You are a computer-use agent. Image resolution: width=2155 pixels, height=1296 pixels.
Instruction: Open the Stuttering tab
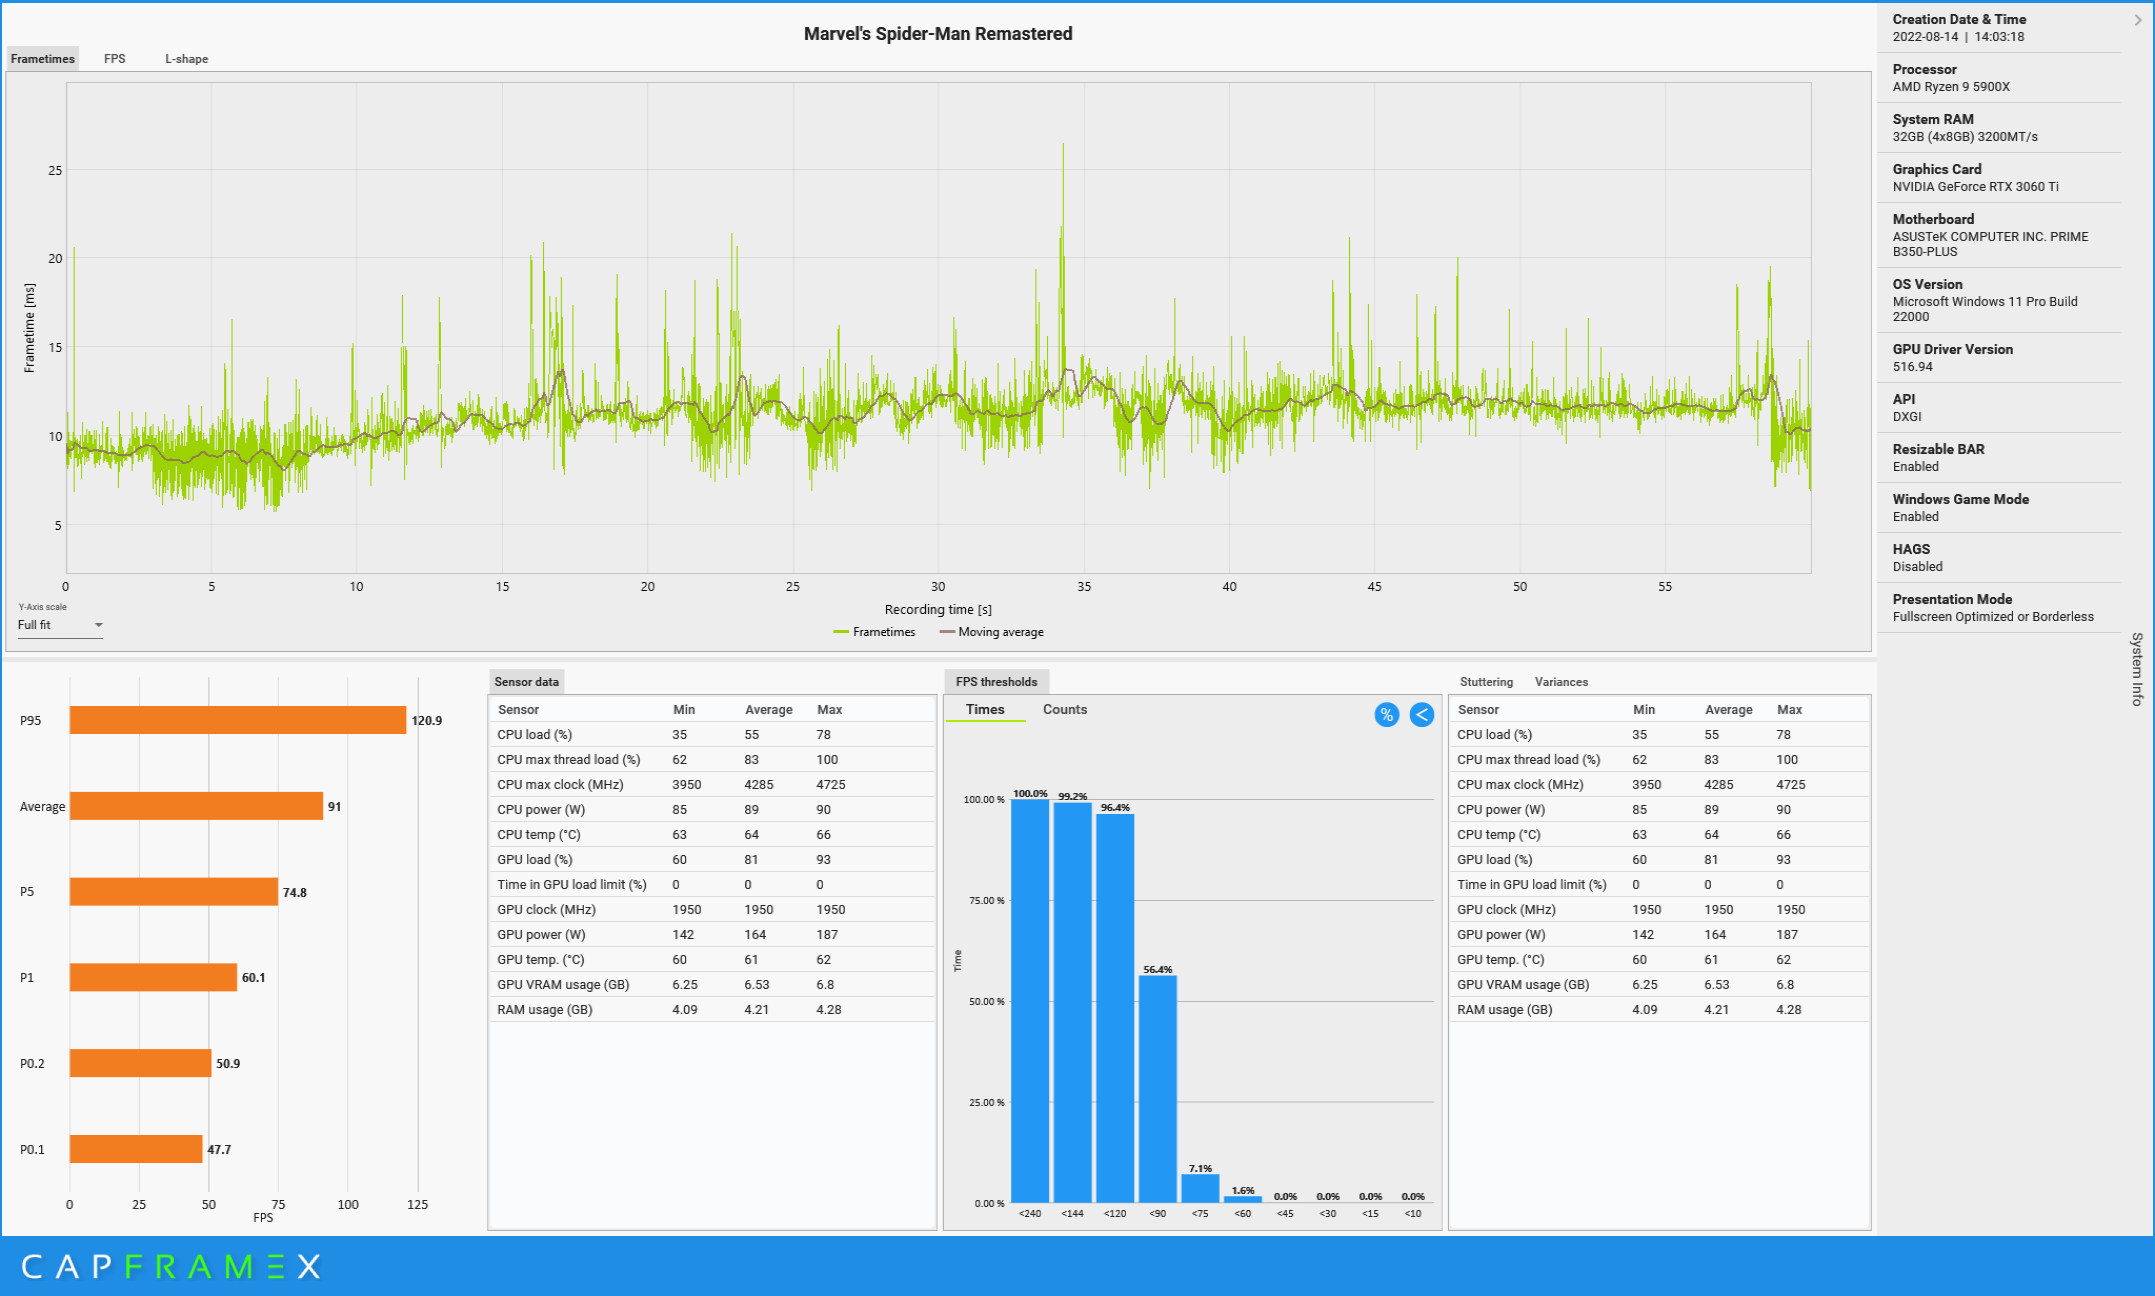1486,682
